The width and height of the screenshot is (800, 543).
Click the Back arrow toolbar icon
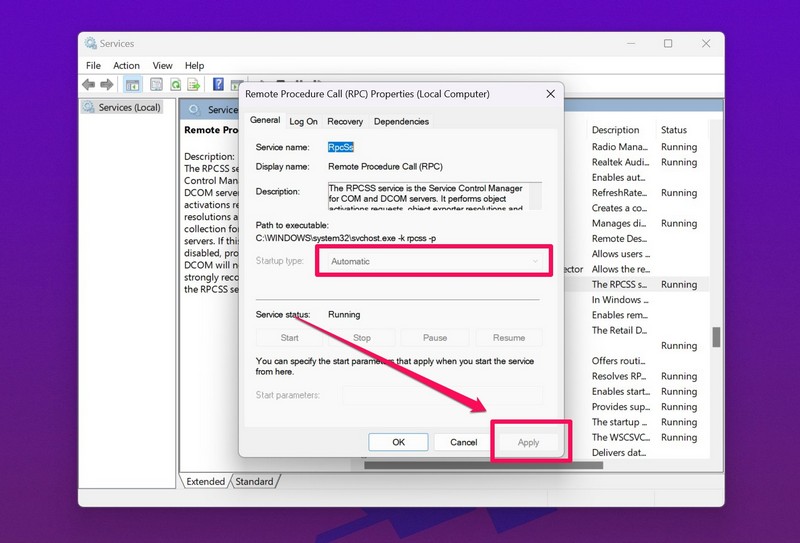[x=89, y=85]
